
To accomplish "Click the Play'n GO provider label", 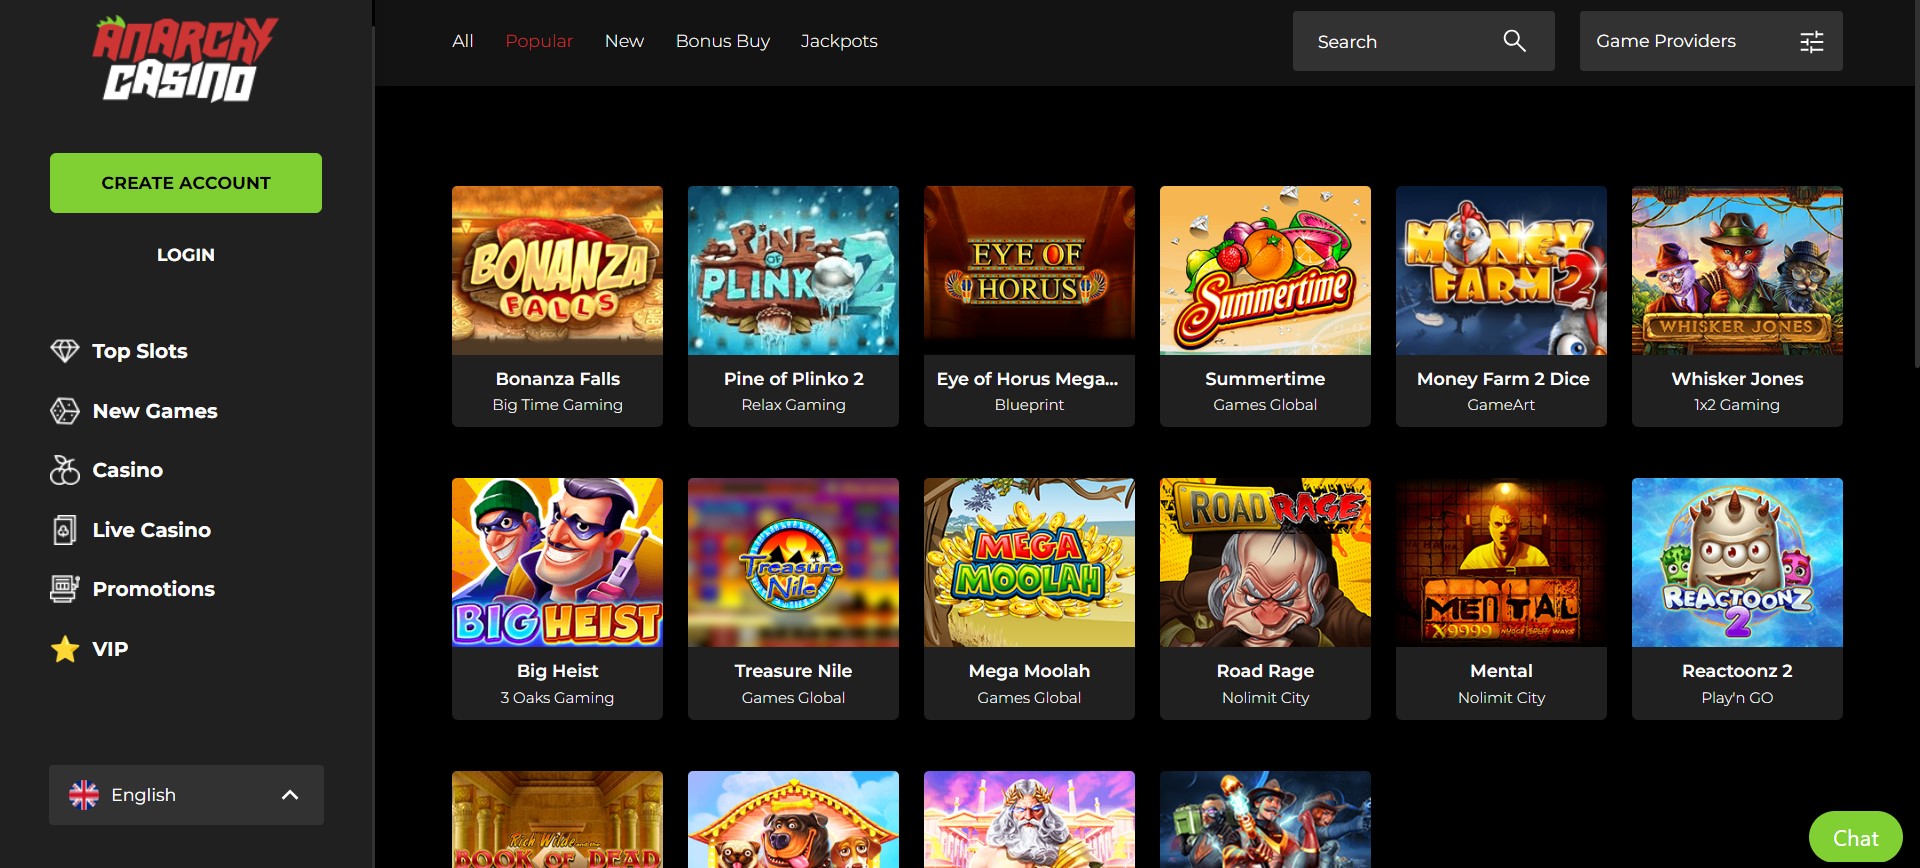I will [1737, 698].
